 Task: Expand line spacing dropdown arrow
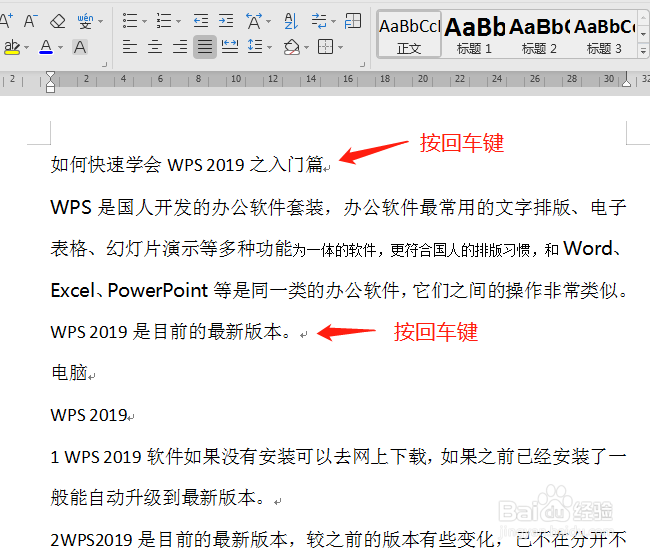coord(269,48)
